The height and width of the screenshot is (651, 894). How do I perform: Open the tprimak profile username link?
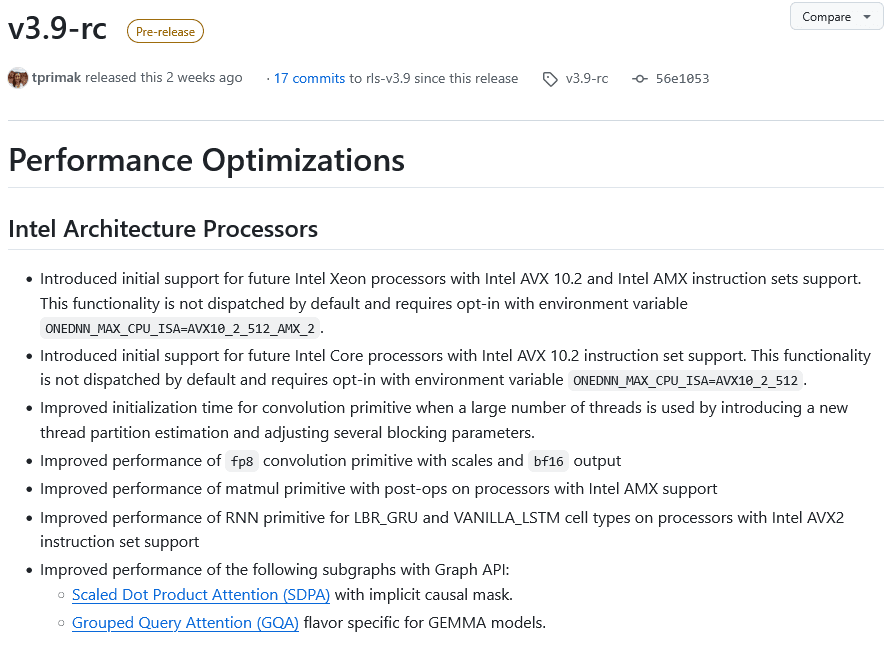pos(56,78)
